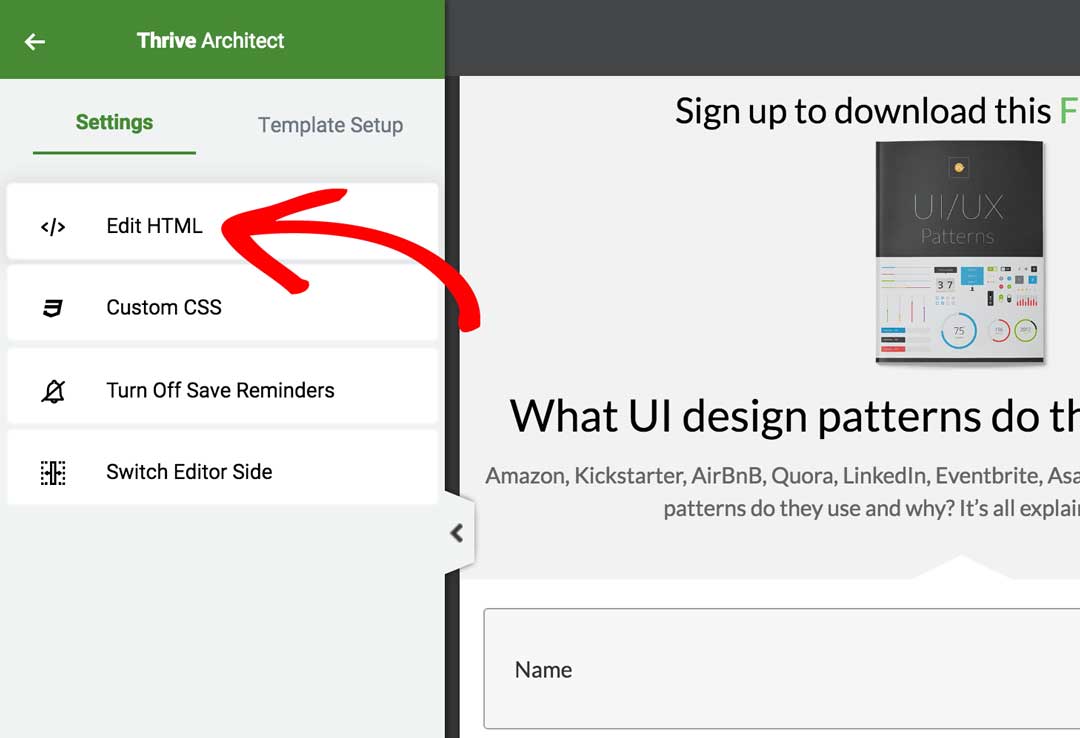Click the 'What UI design patterns' headline

tap(790, 415)
